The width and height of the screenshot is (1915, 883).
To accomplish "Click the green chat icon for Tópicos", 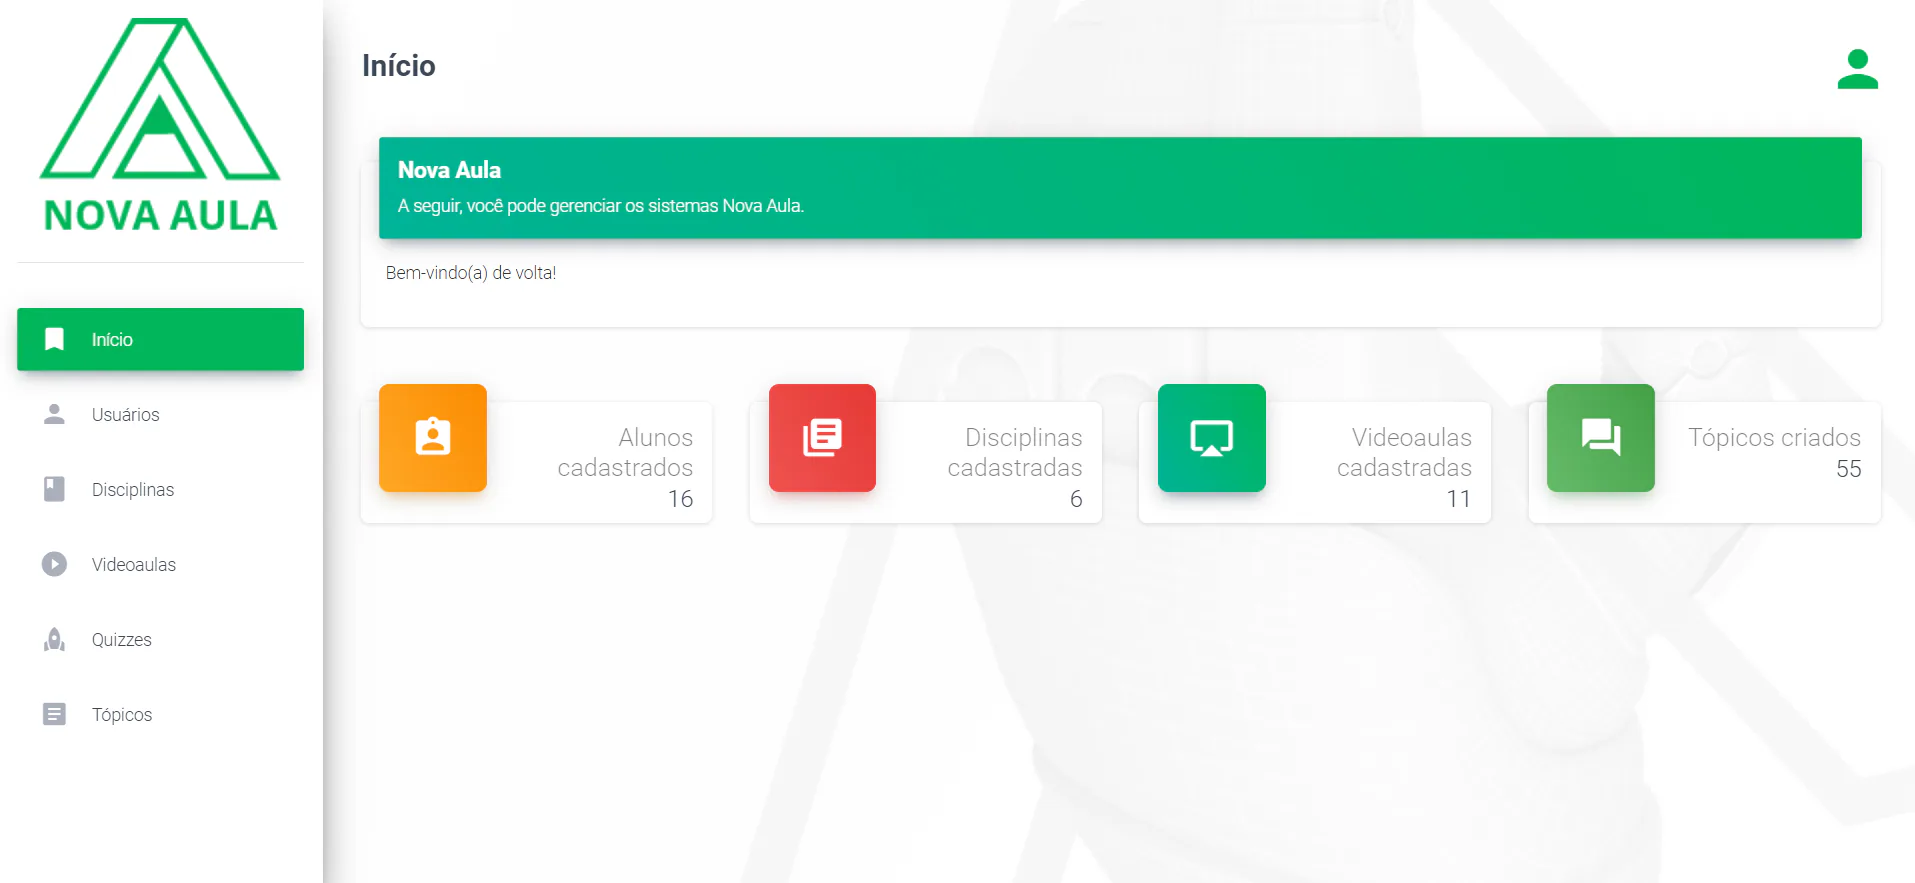I will click(1601, 438).
